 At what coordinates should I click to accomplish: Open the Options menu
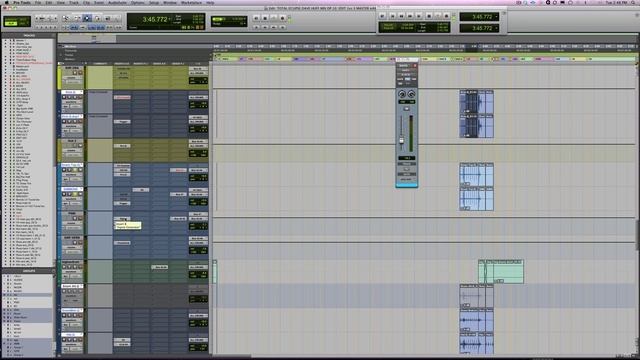(138, 2)
